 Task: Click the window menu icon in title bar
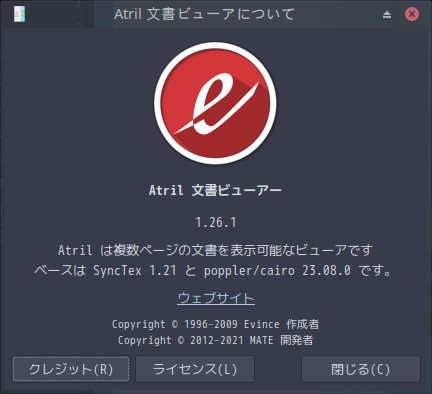(x=19, y=14)
